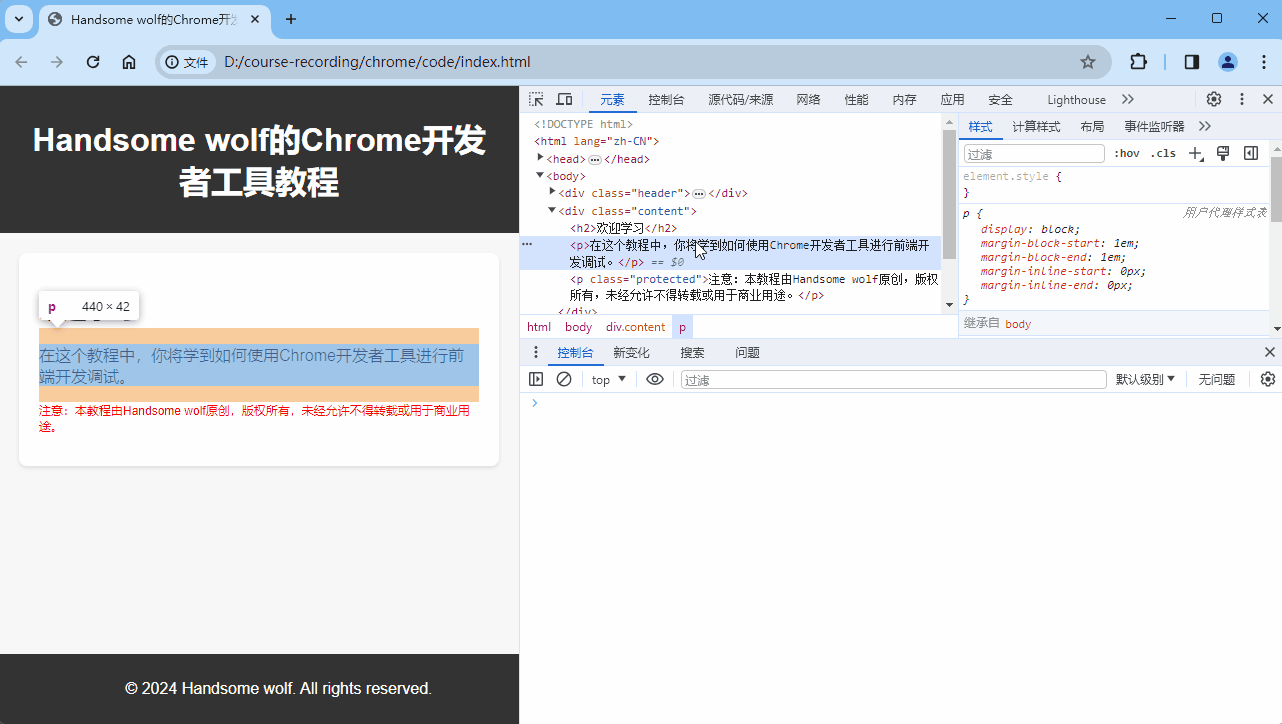Show more DevTools tabs chevron
The image size is (1282, 724).
(x=1128, y=99)
